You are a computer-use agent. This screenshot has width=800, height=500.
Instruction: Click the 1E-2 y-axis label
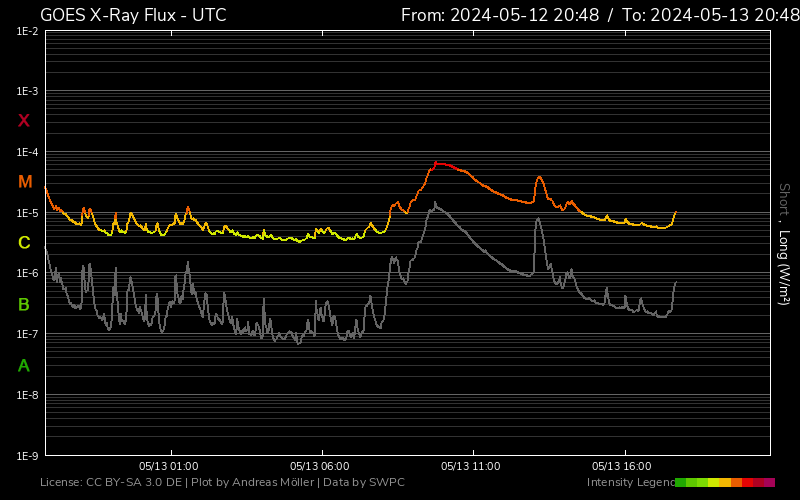27,31
